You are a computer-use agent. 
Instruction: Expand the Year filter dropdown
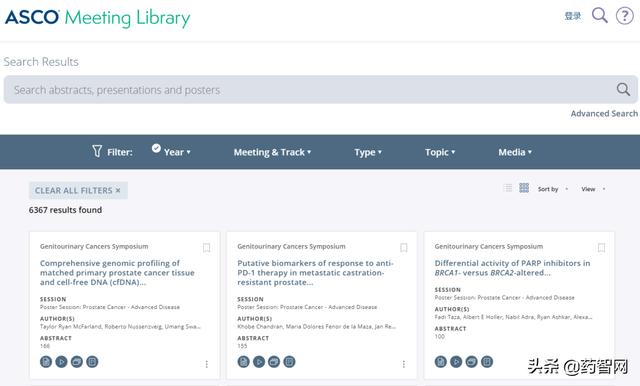[177, 152]
